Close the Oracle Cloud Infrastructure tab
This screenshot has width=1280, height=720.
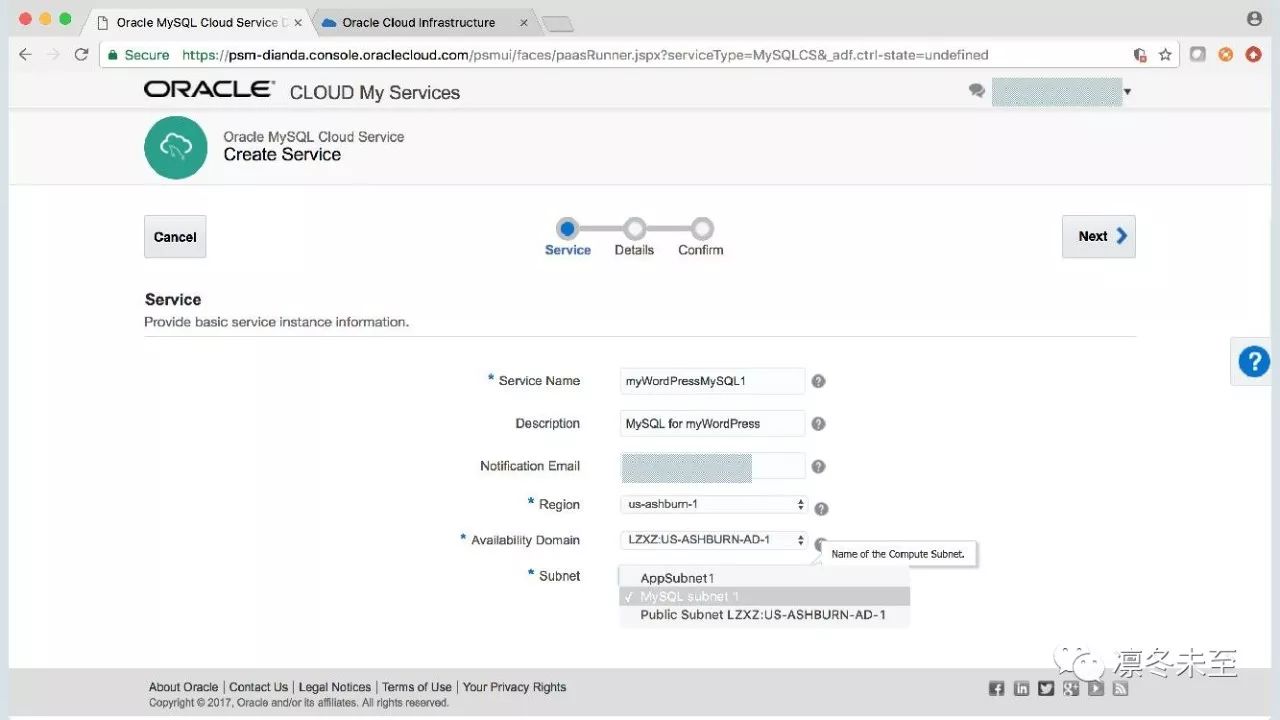pyautogui.click(x=523, y=22)
